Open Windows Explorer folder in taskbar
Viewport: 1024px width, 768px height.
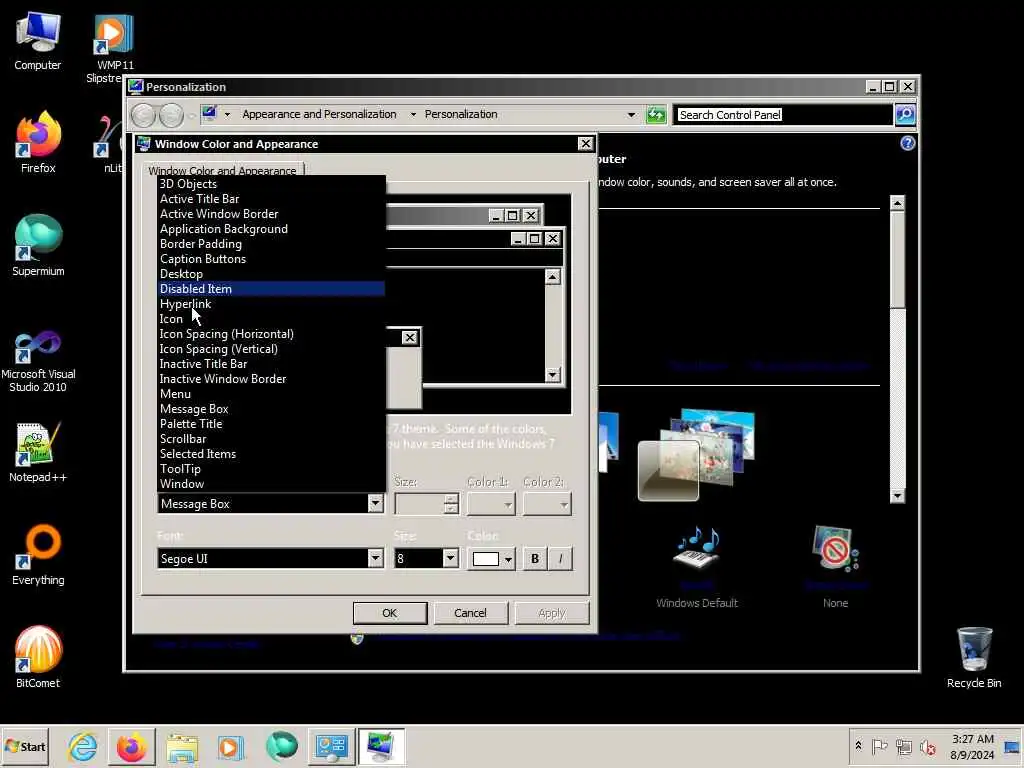pyautogui.click(x=182, y=746)
